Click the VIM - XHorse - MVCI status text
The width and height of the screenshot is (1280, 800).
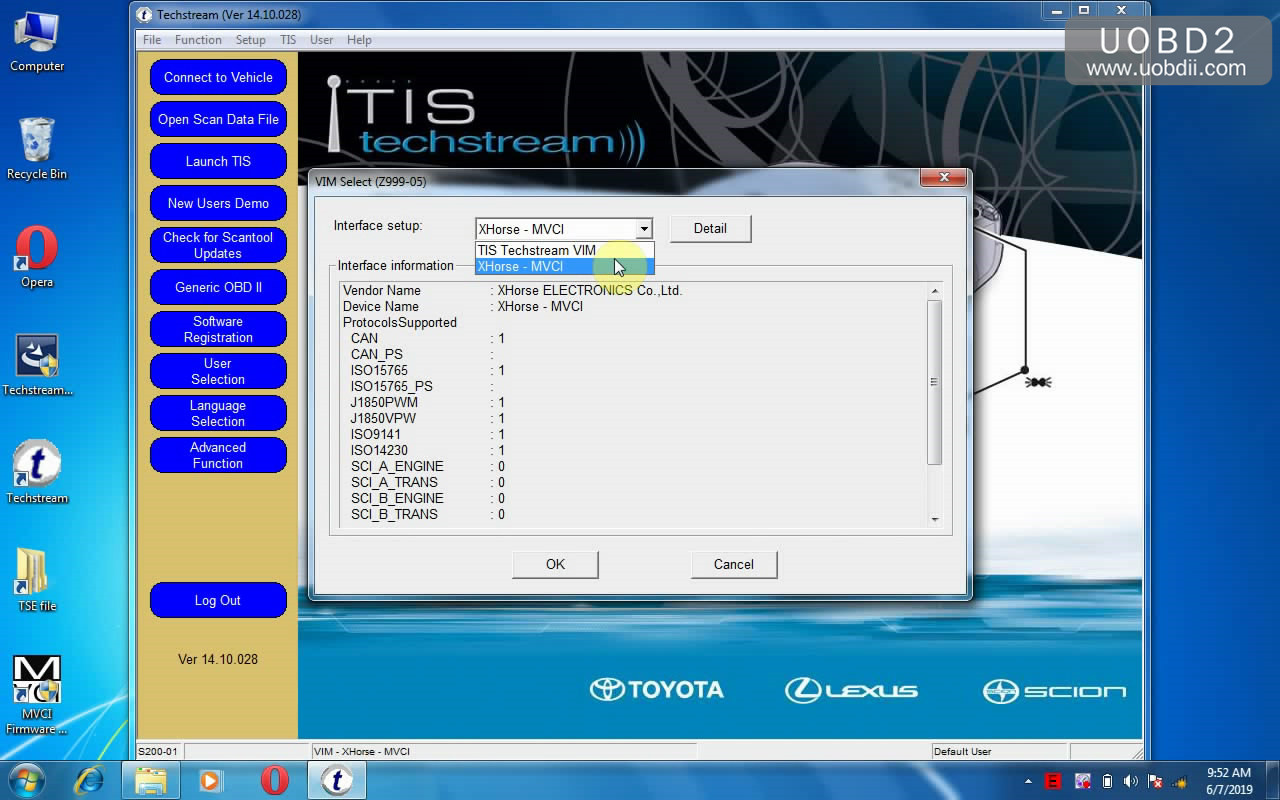coord(362,751)
